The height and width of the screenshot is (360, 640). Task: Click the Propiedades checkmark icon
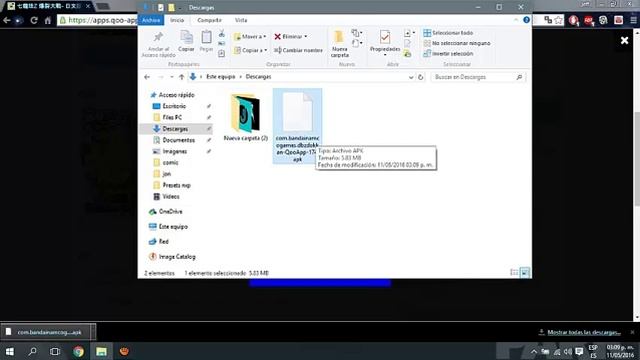click(384, 37)
